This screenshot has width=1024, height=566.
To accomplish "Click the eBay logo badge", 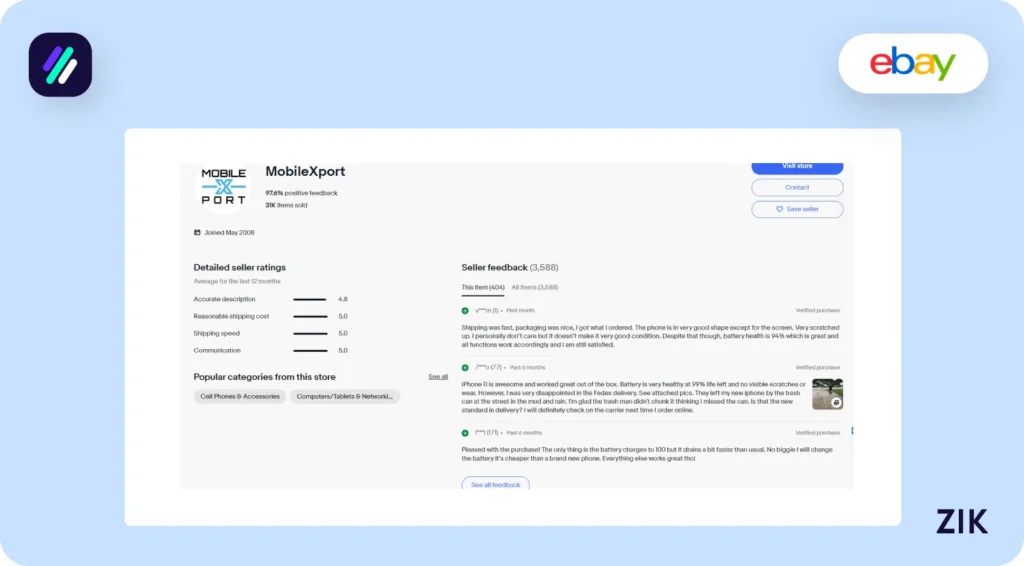I will (x=912, y=64).
